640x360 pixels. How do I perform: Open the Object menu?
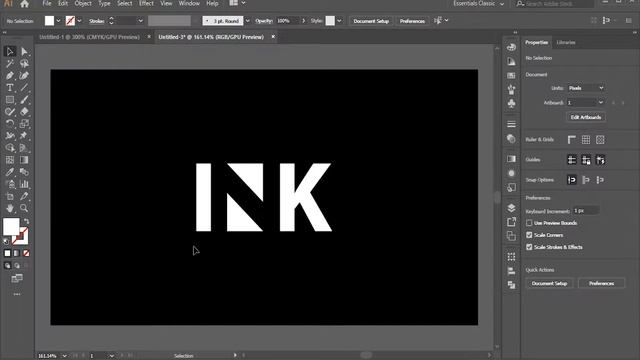pyautogui.click(x=83, y=4)
